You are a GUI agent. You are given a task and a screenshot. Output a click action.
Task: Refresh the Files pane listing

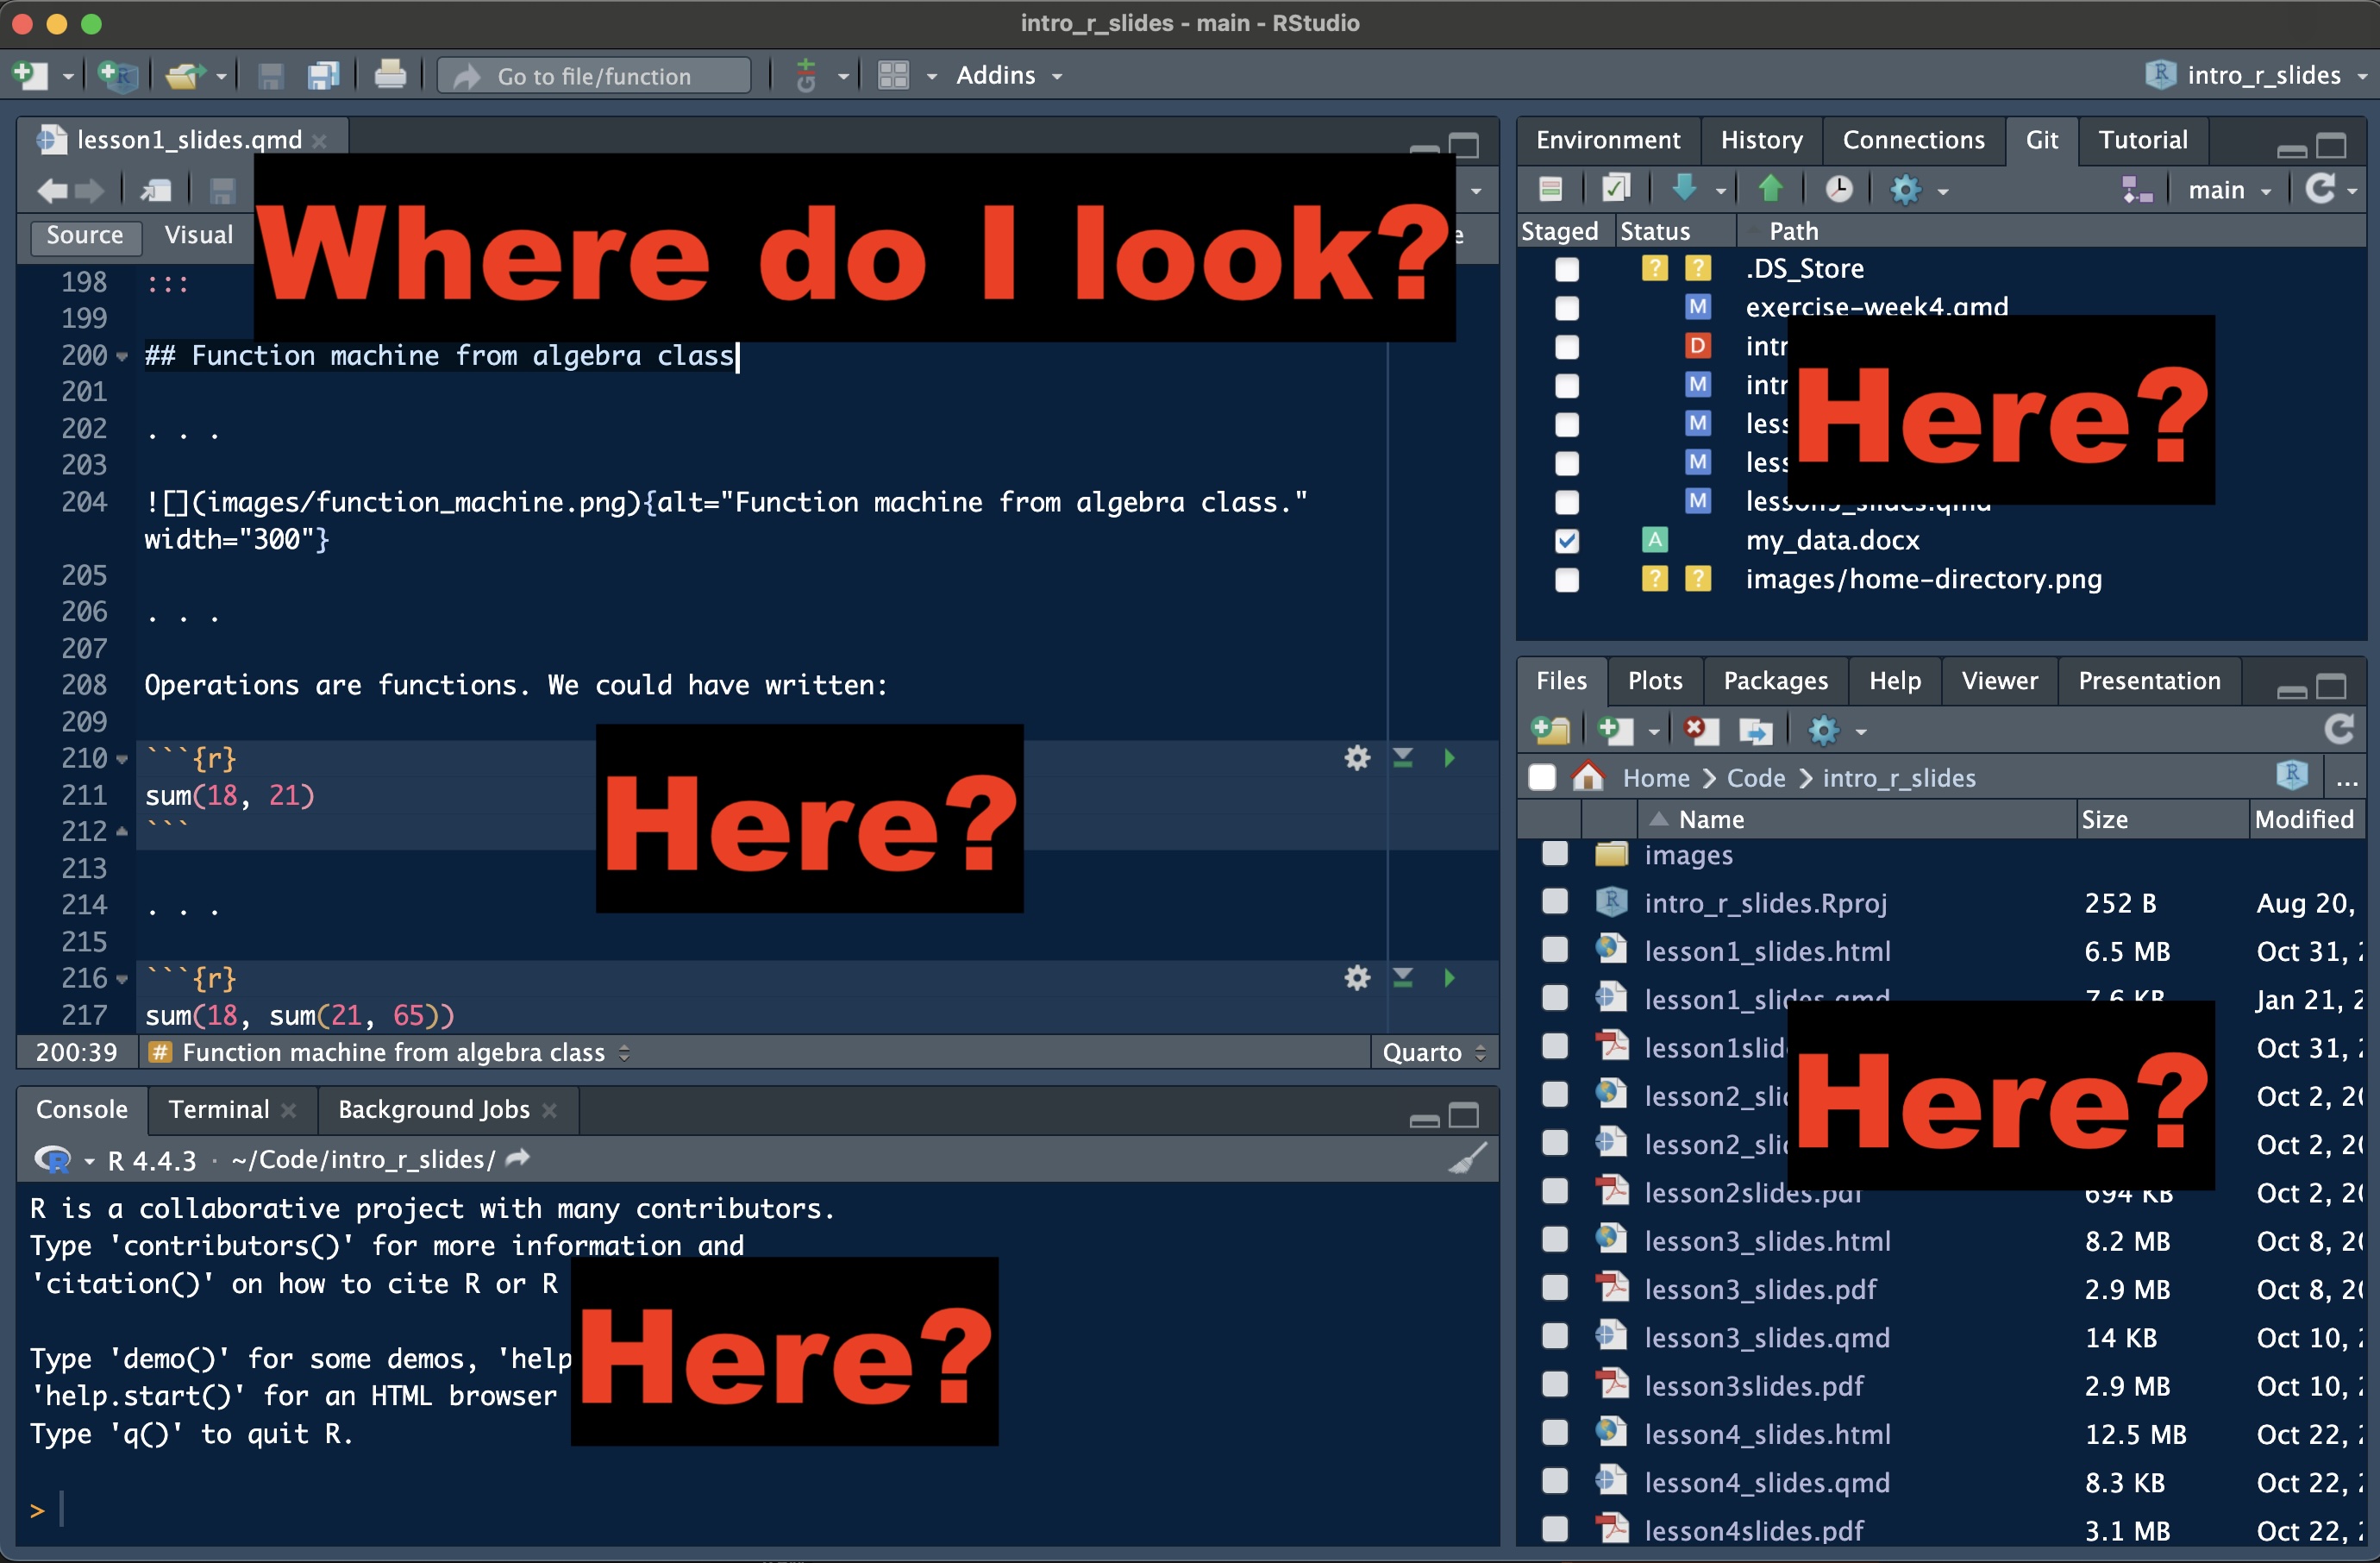[x=2338, y=729]
